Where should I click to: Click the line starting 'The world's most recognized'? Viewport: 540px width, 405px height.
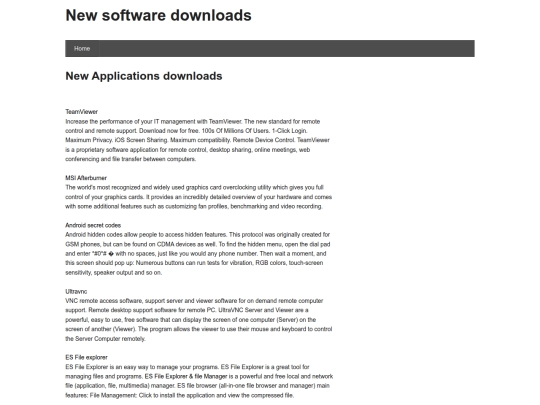point(195,187)
